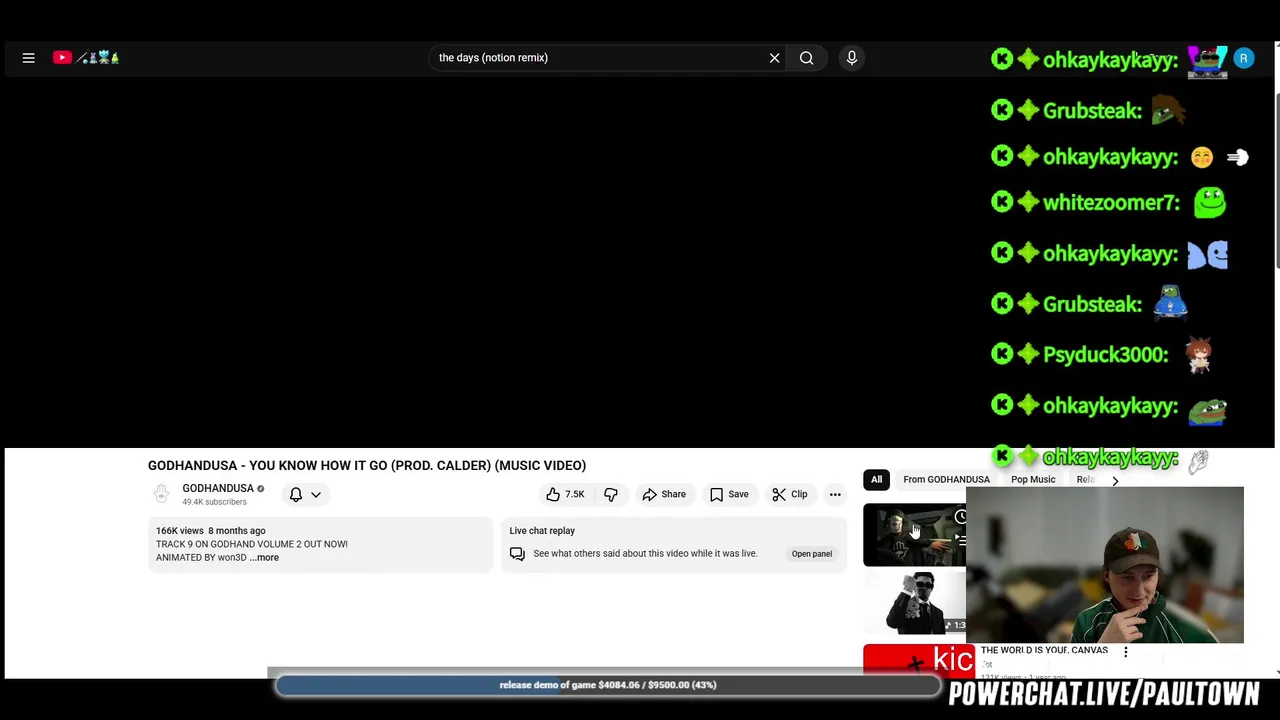Image resolution: width=1280 pixels, height=720 pixels.
Task: Create a Clip of the video
Action: click(x=790, y=494)
